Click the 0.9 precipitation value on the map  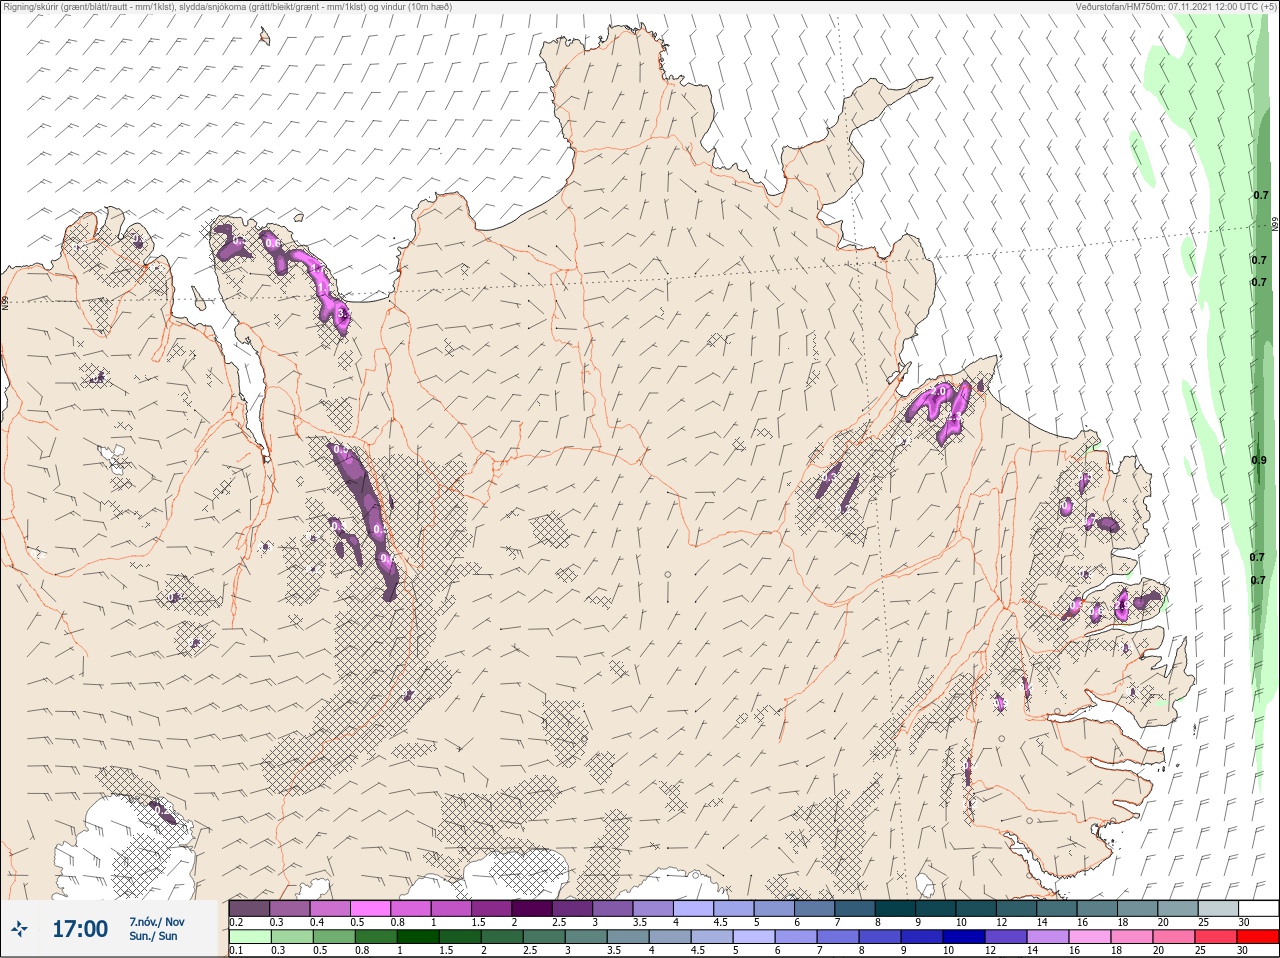coord(1259,460)
